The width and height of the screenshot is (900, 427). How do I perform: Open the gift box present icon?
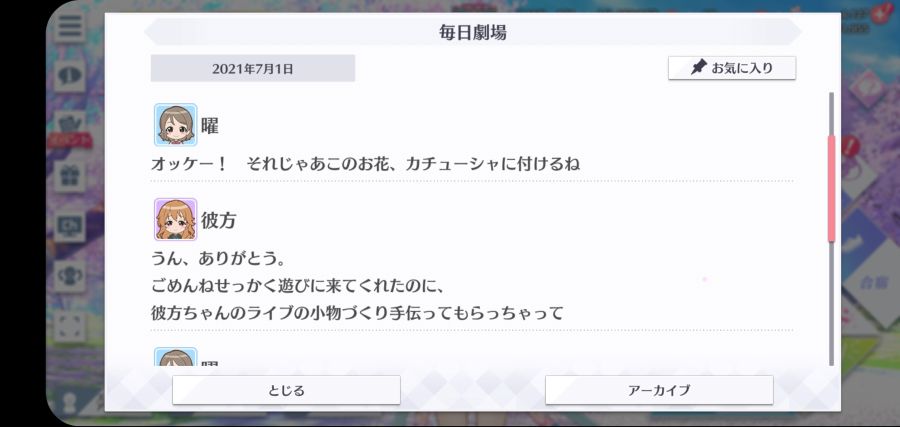pos(70,176)
